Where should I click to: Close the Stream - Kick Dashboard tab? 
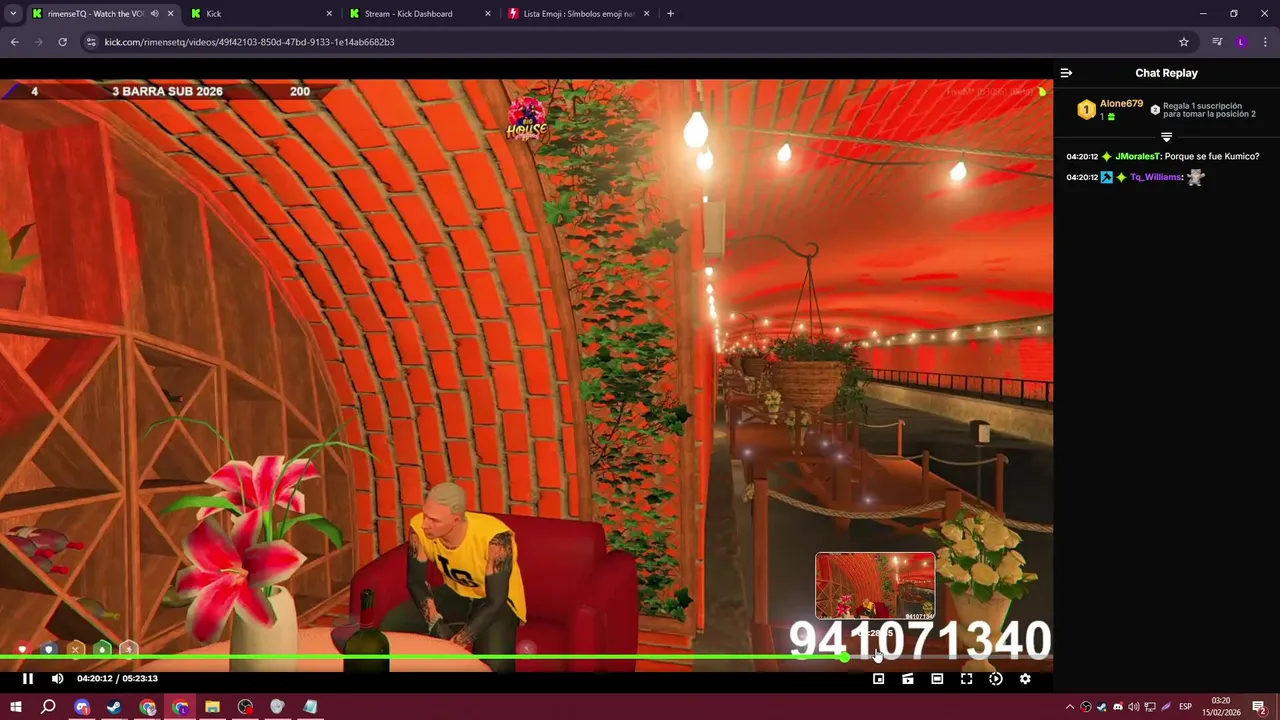pos(488,14)
